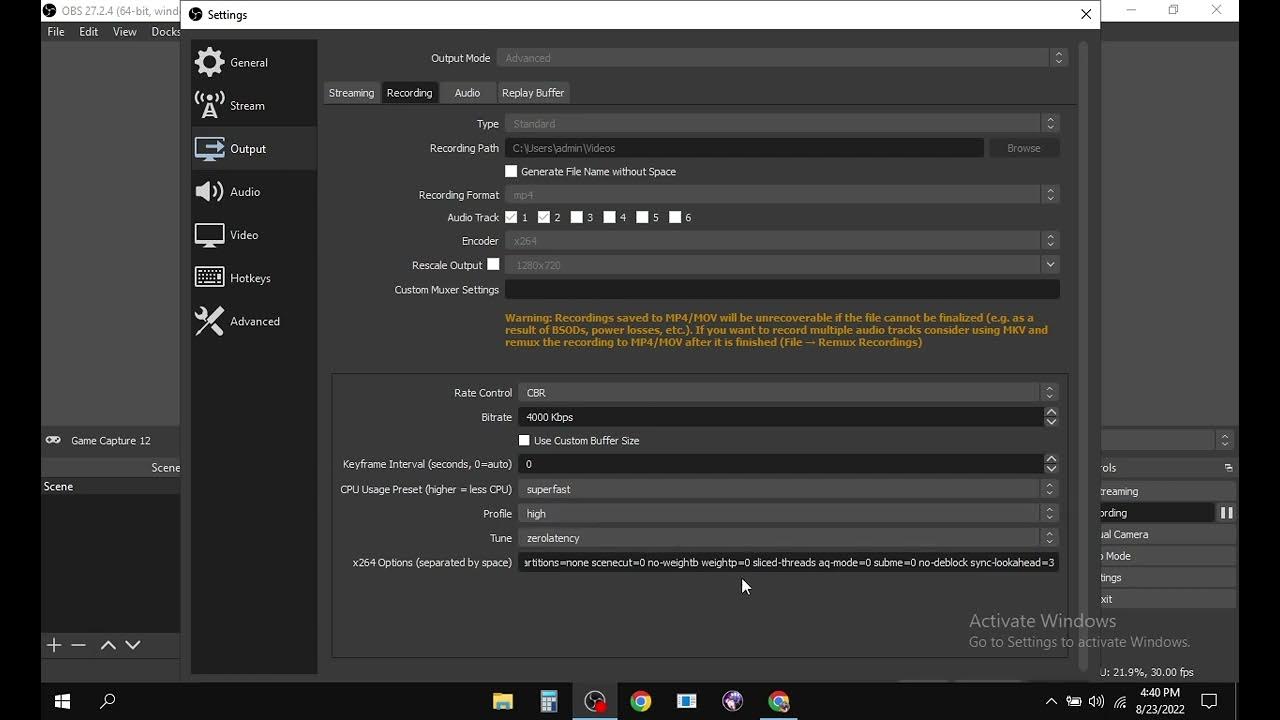Move scene down with down arrow

point(132,645)
